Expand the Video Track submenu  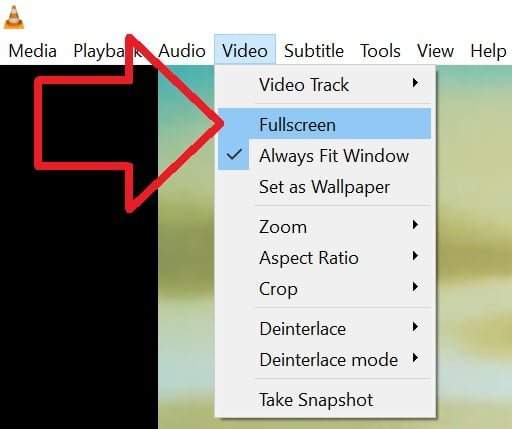point(325,84)
